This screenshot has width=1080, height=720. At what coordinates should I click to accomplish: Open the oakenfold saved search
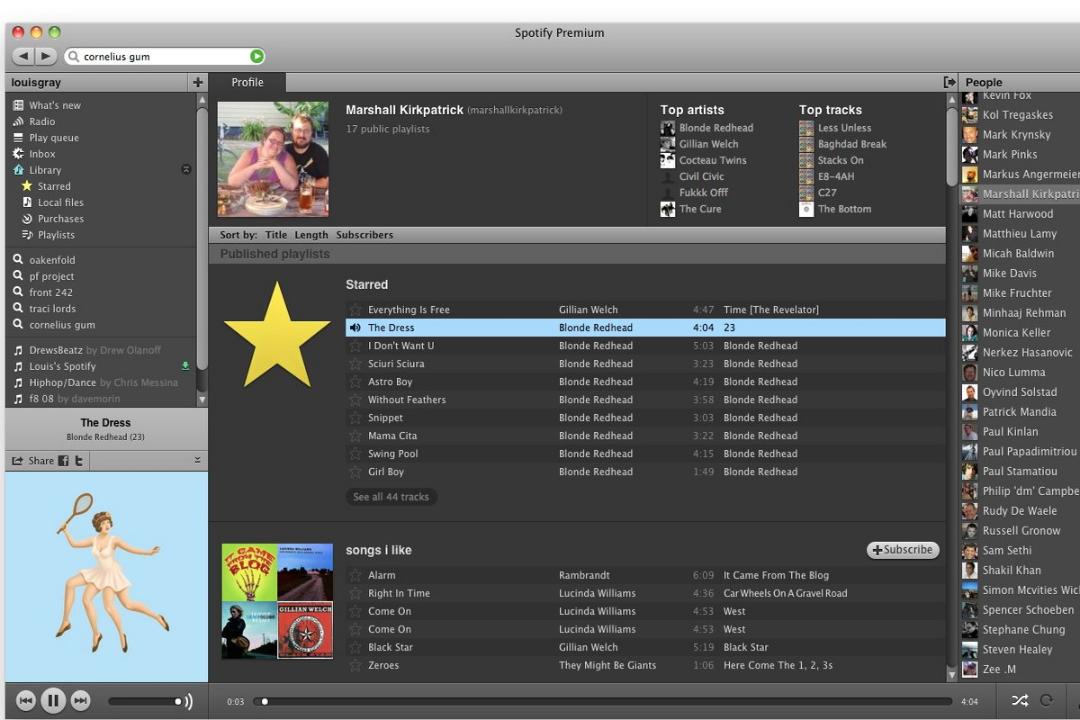tap(52, 260)
